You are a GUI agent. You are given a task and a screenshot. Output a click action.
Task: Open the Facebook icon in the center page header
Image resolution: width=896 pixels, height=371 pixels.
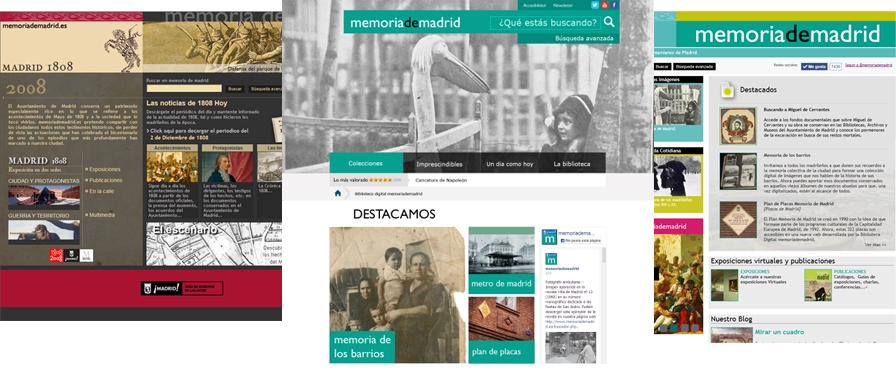[614, 5]
